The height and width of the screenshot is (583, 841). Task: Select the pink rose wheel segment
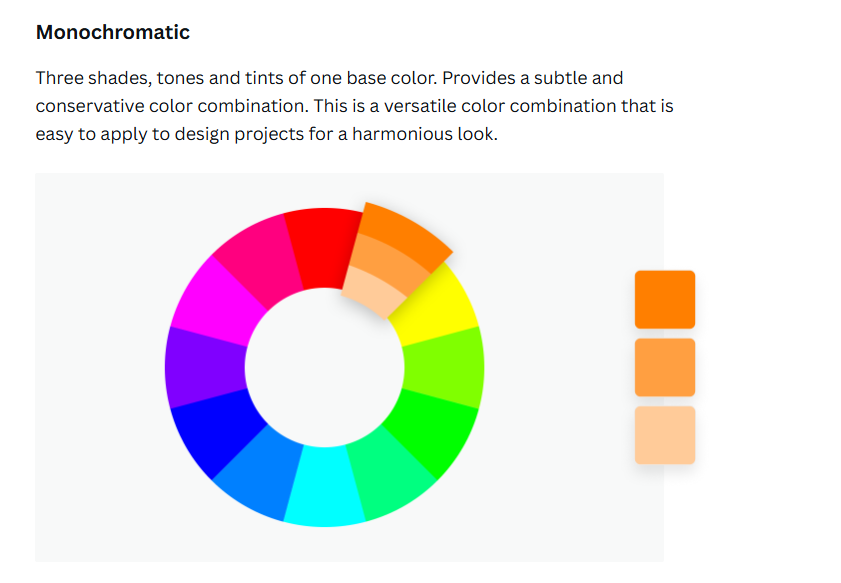pyautogui.click(x=259, y=261)
